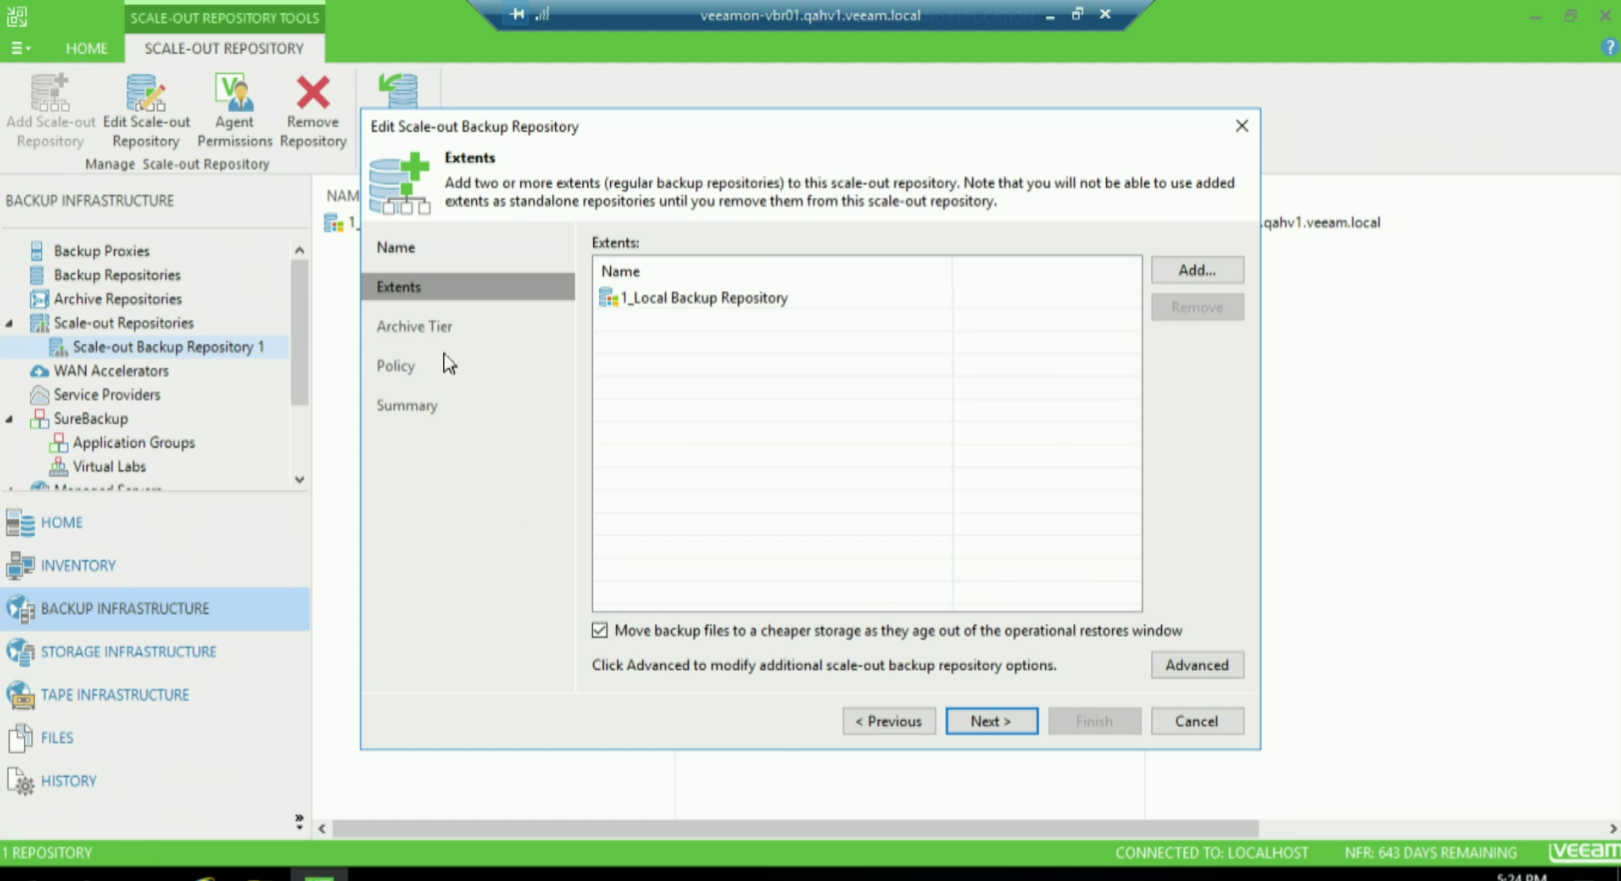
Task: Click the disabled Finish button
Action: [1094, 721]
